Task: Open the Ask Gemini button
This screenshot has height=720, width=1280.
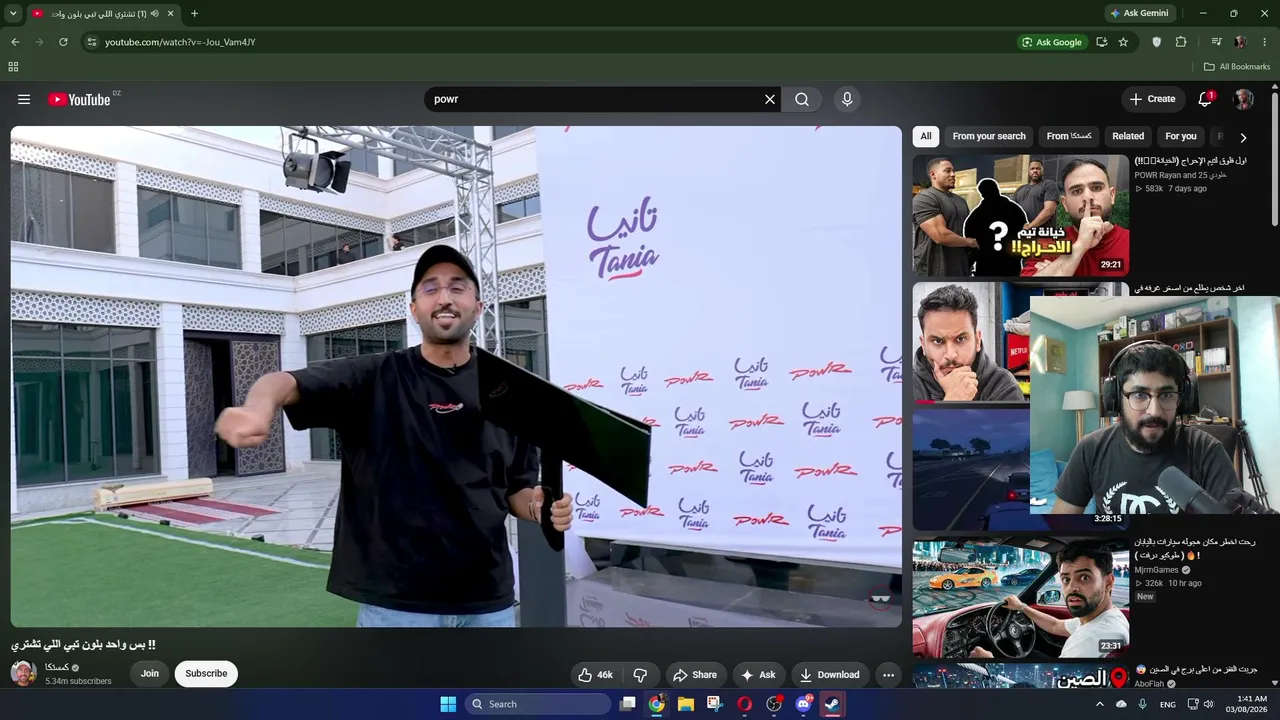Action: (1139, 14)
